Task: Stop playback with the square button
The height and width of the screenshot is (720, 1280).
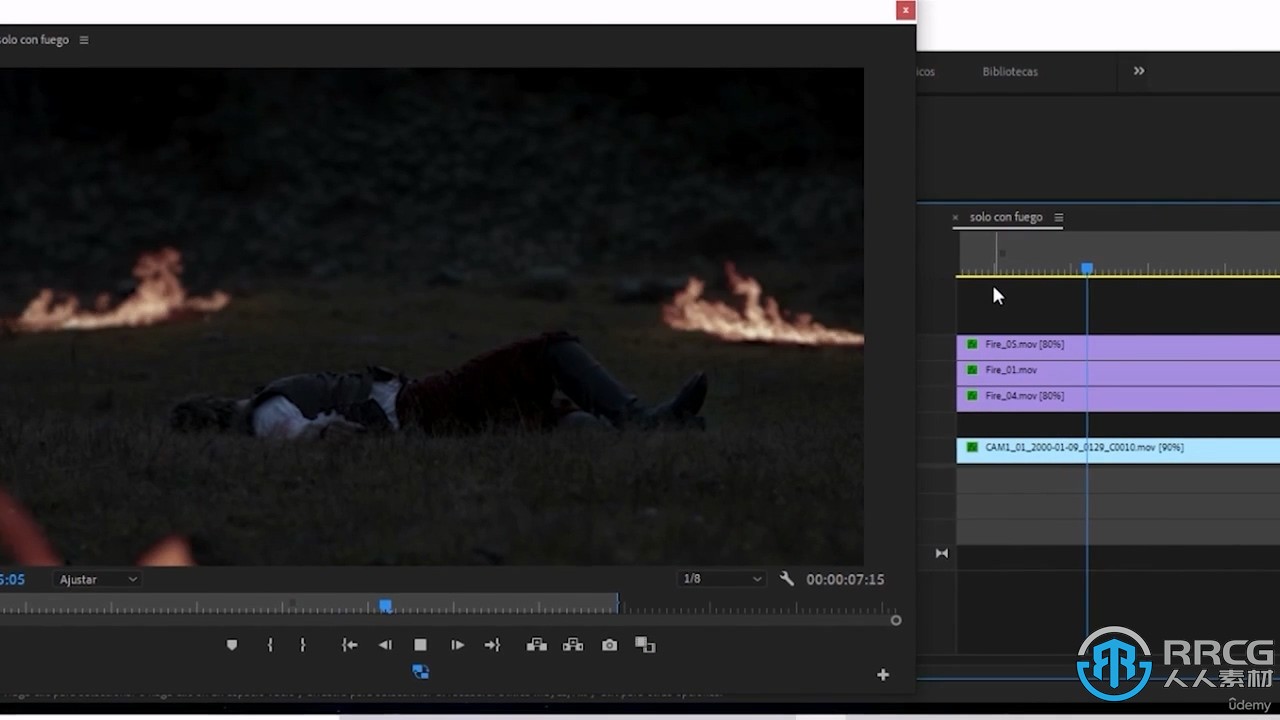Action: [421, 645]
